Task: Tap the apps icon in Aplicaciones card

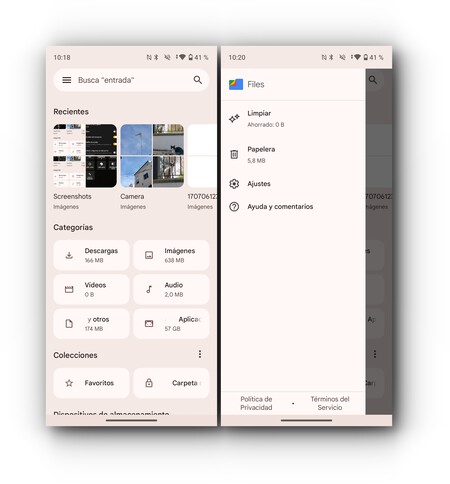Action: pyautogui.click(x=149, y=324)
